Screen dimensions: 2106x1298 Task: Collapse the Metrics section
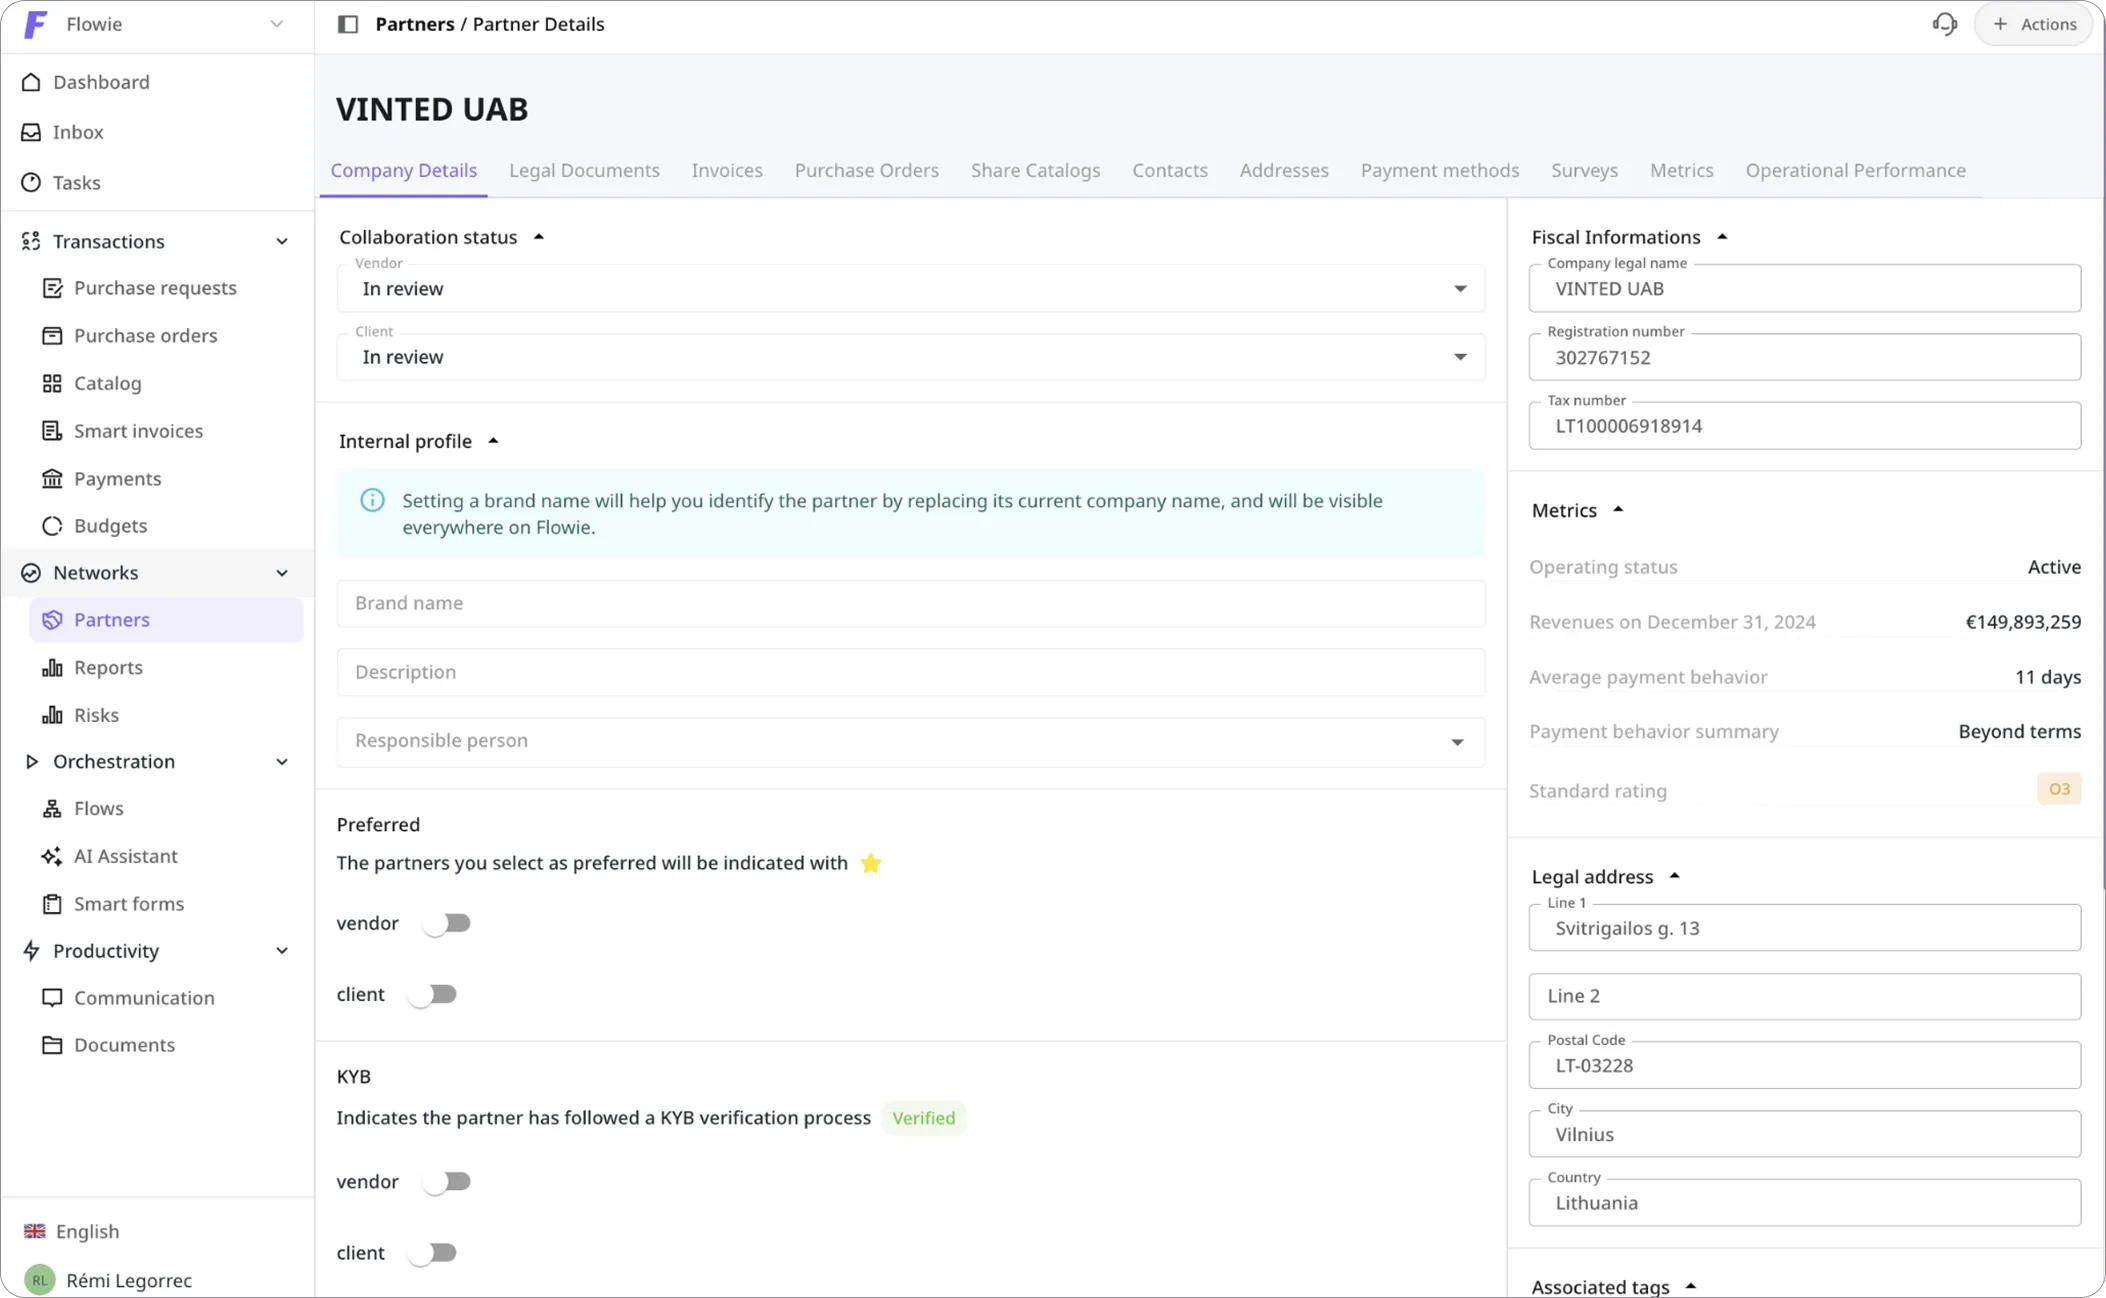(x=1618, y=510)
